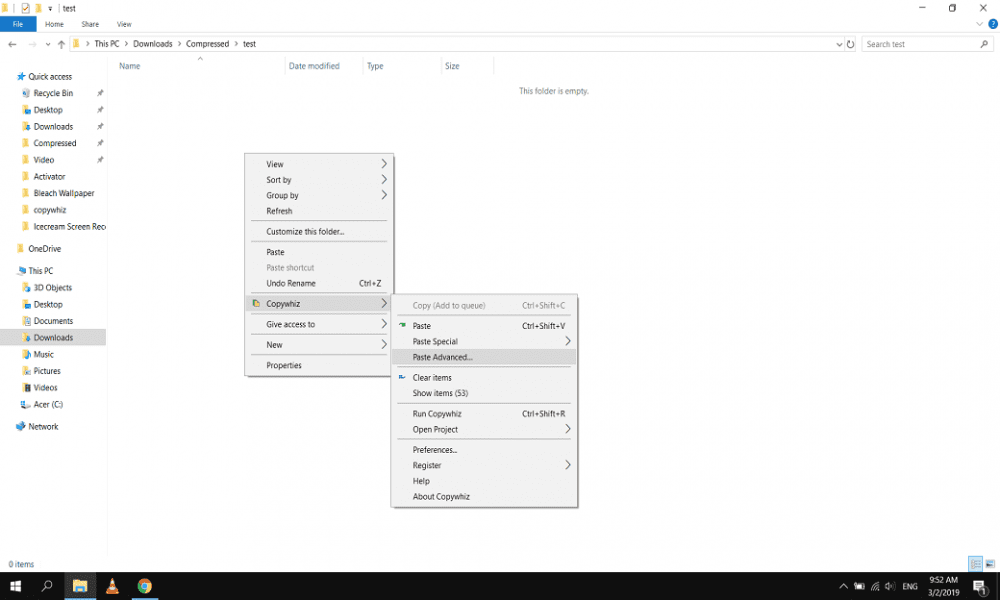Open VLC from the taskbar
The width and height of the screenshot is (1000, 600).
point(112,586)
